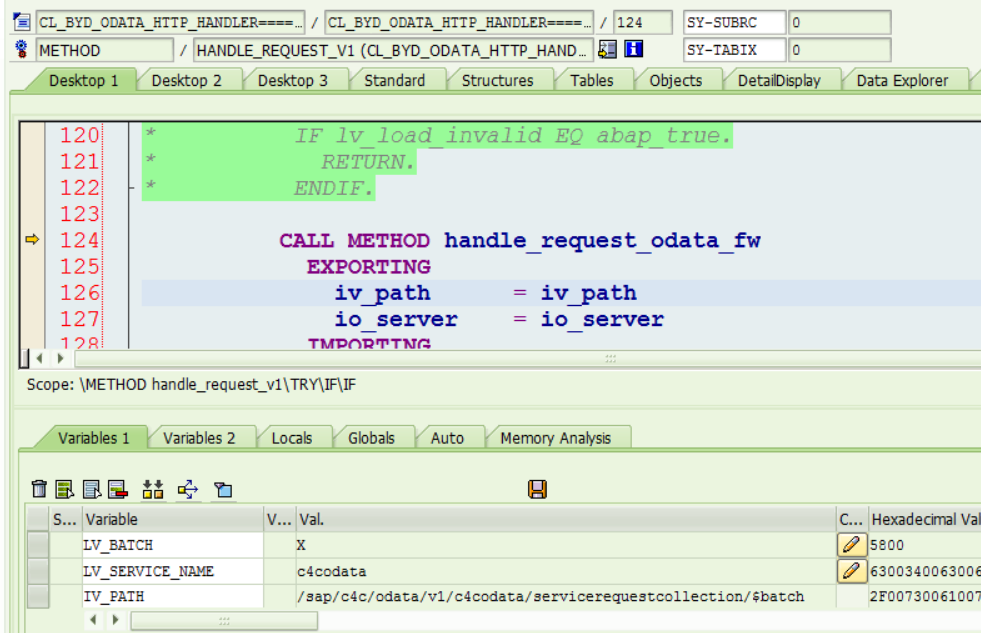Open the Objects tab

click(x=675, y=81)
